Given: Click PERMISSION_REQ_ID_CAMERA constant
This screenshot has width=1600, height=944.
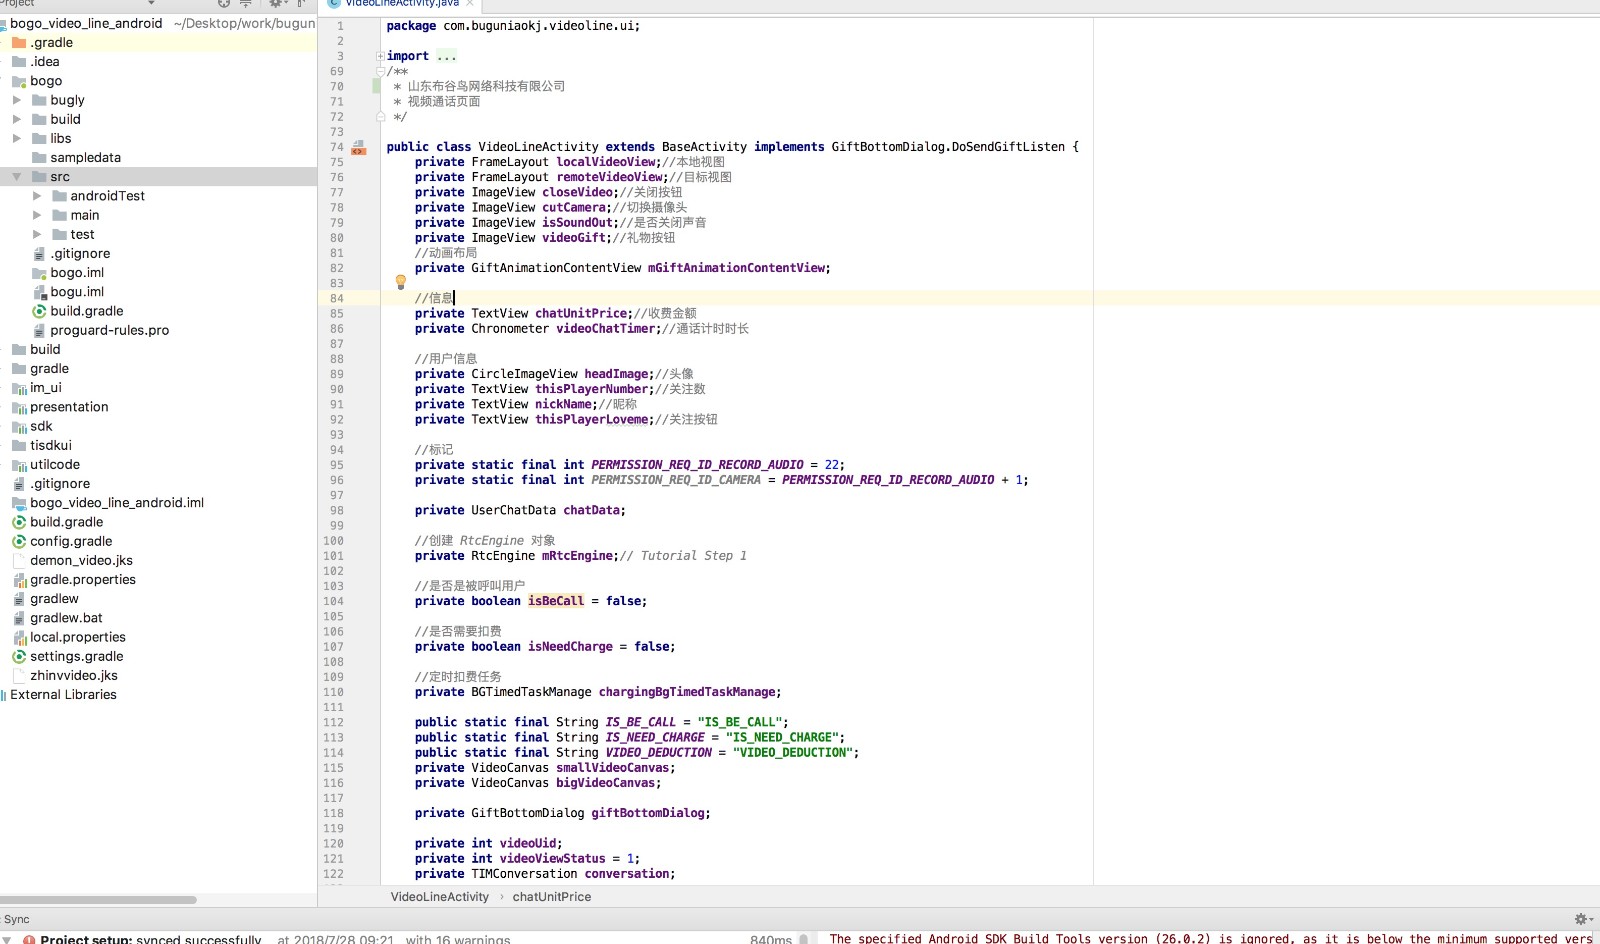Looking at the screenshot, I should click(676, 480).
